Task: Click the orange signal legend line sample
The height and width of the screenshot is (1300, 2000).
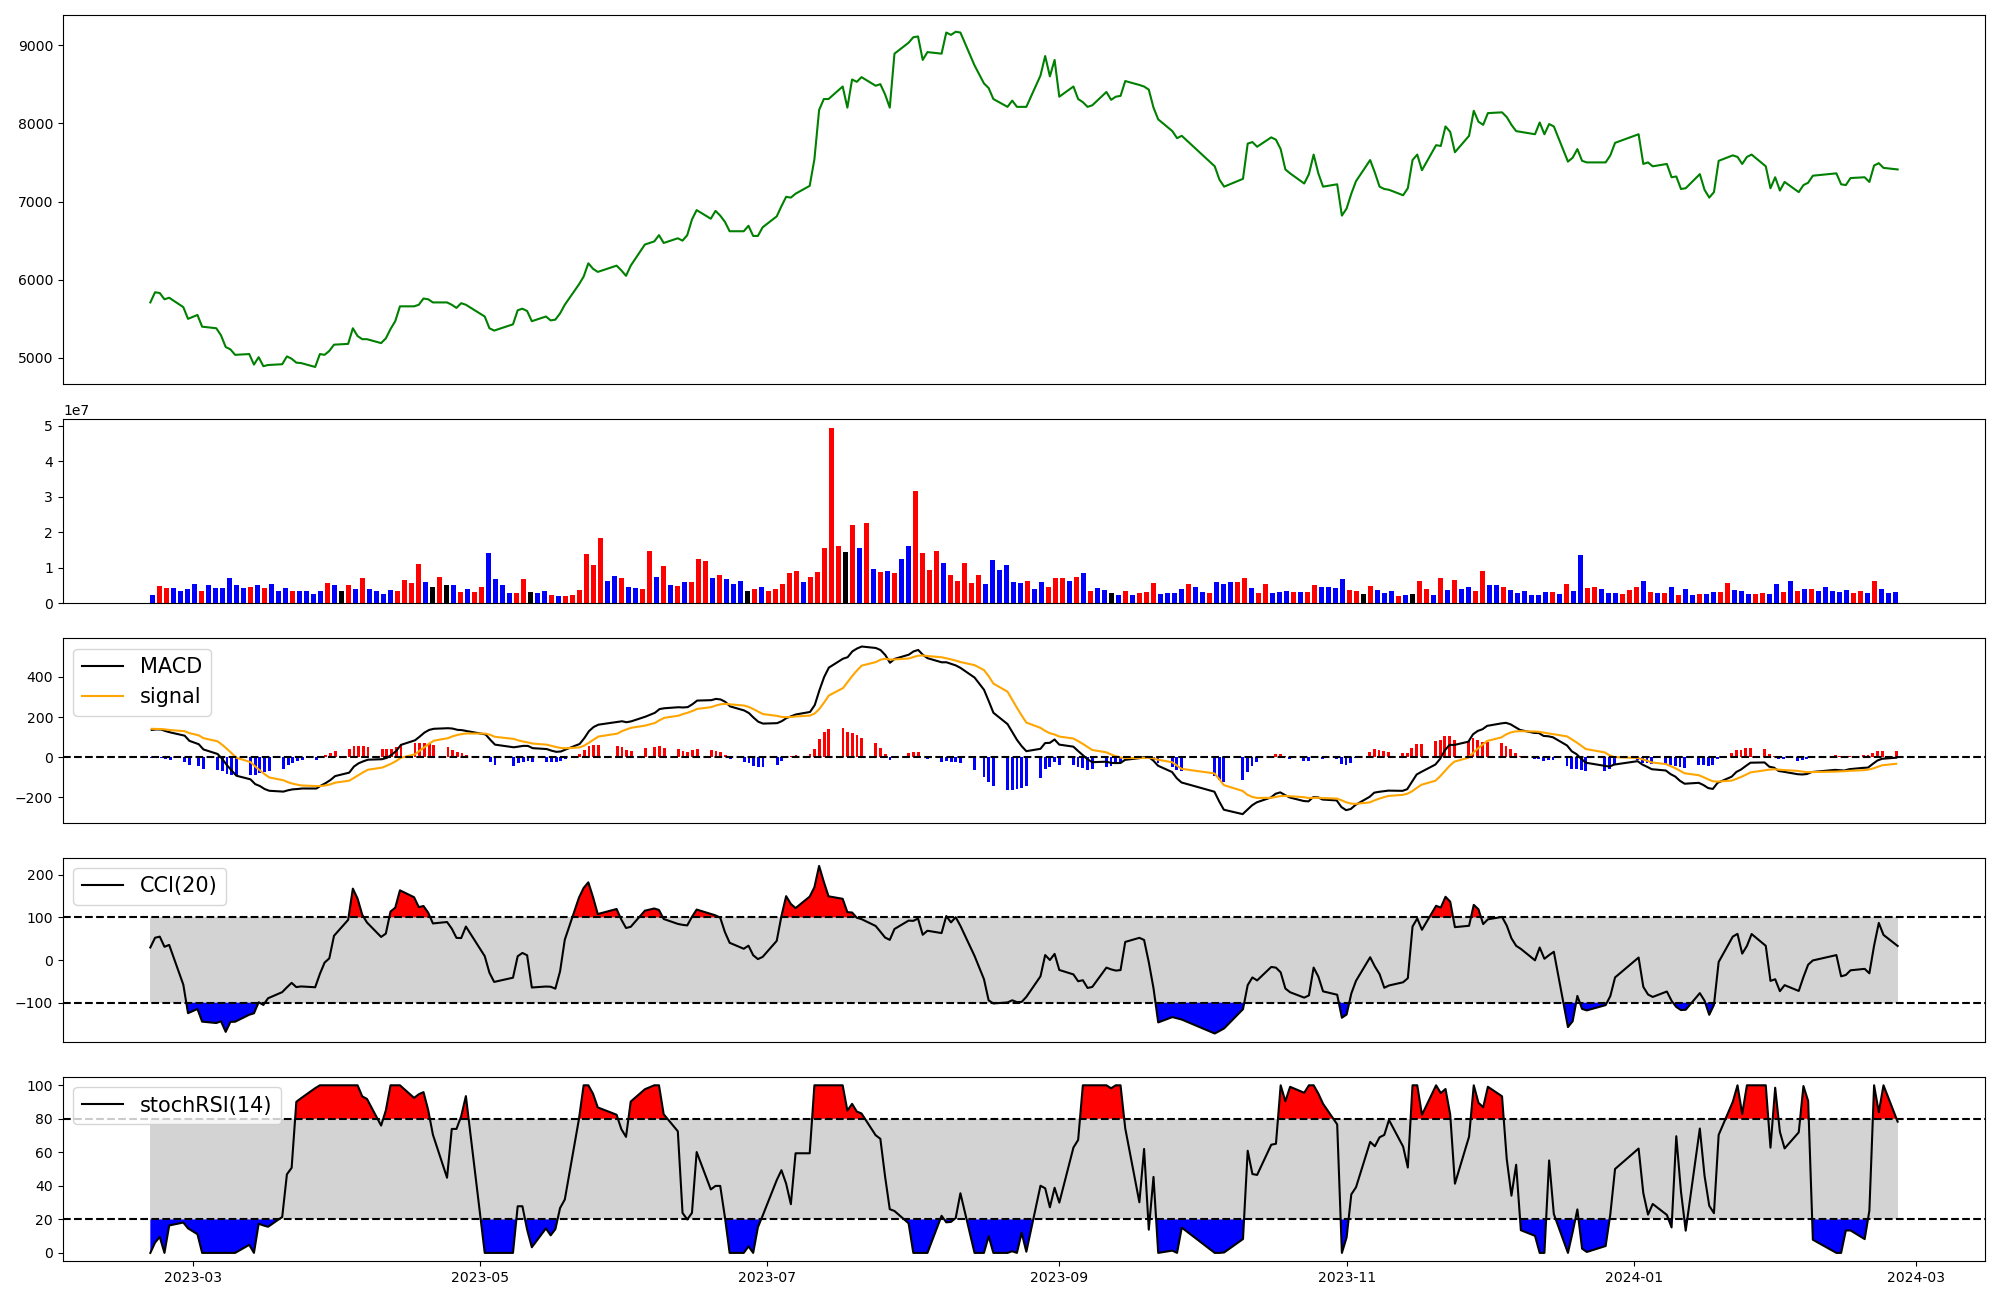Action: [x=102, y=696]
